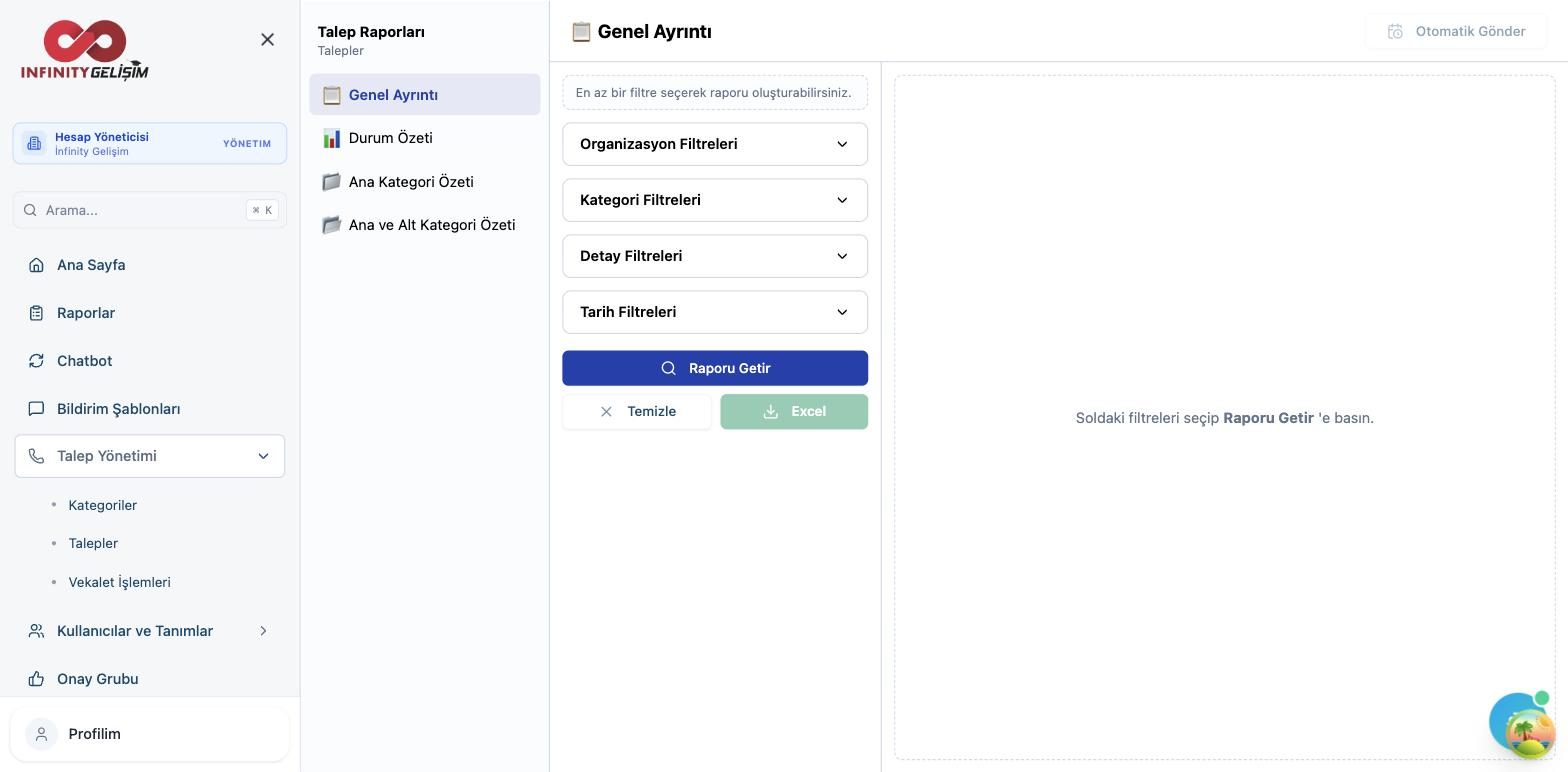The width and height of the screenshot is (1568, 772).
Task: Close the sidebar with the X icon
Action: tap(267, 40)
